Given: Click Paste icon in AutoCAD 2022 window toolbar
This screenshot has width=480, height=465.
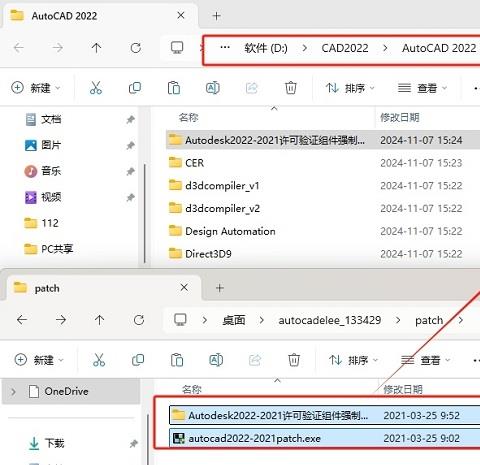Looking at the screenshot, I should tap(174, 88).
